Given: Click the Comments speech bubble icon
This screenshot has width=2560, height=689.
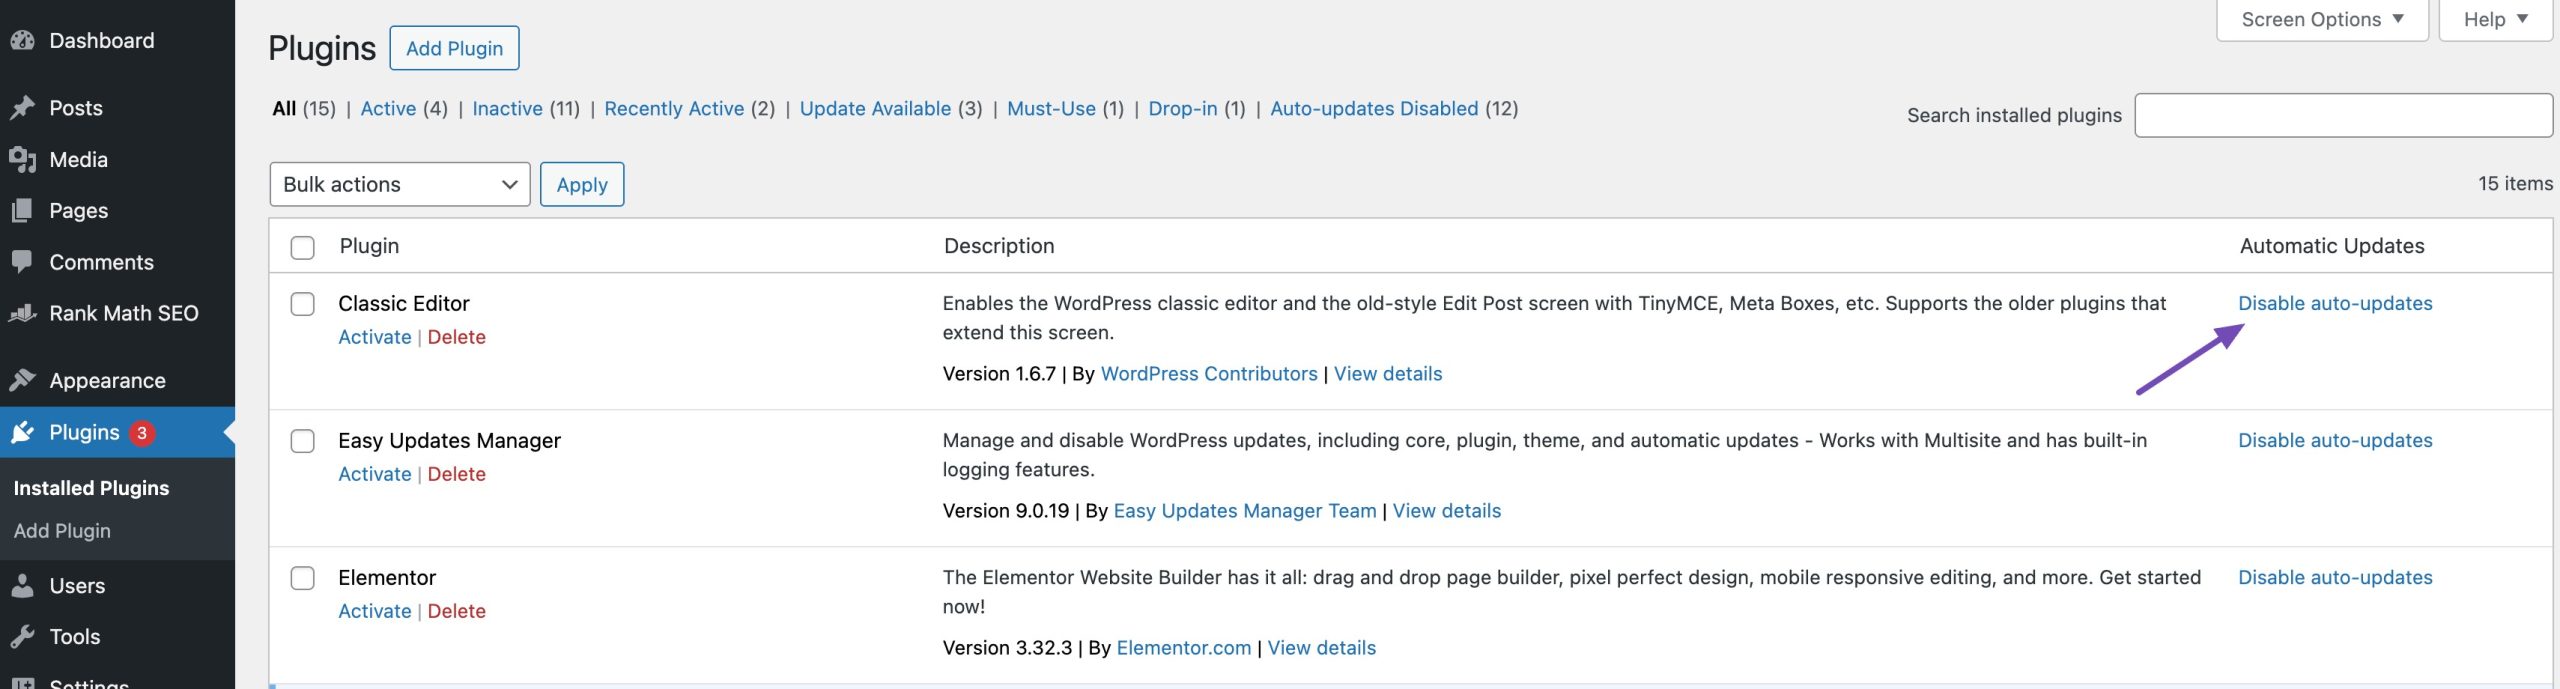Looking at the screenshot, I should click(22, 262).
